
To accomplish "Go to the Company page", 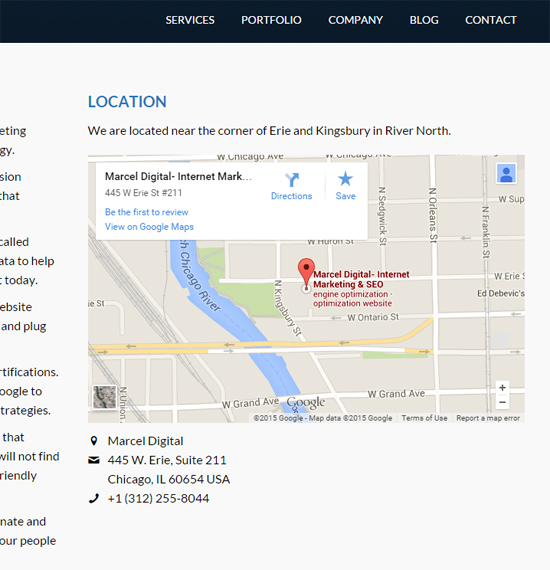I will click(x=355, y=20).
